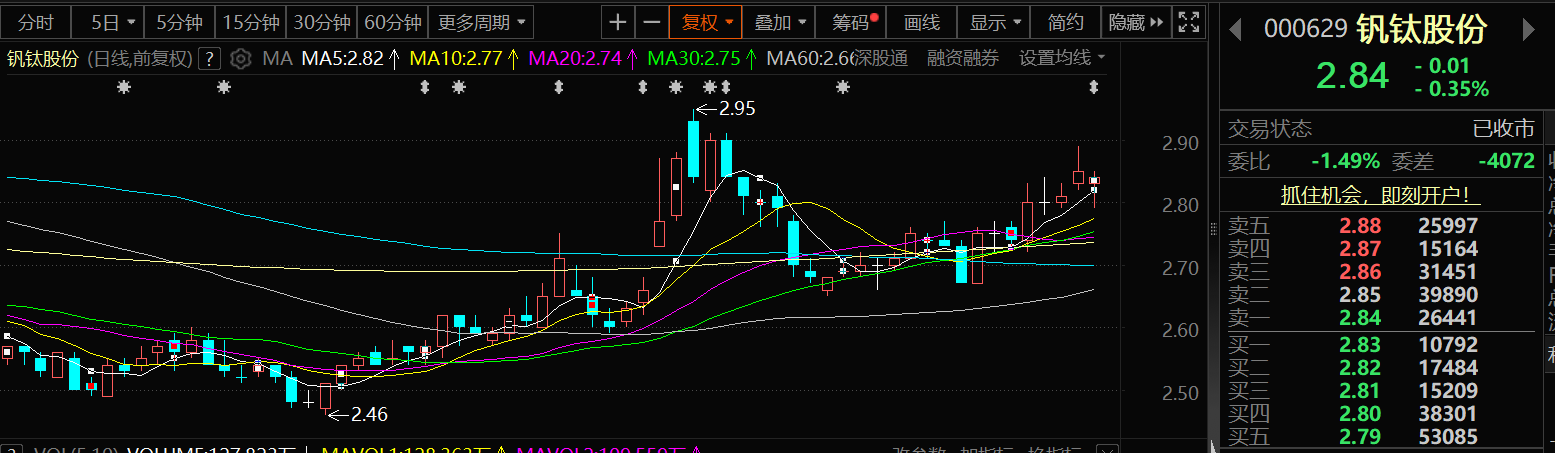Switch to the 分时 intraday view
Image resolution: width=1555 pixels, height=453 pixels.
click(x=36, y=22)
